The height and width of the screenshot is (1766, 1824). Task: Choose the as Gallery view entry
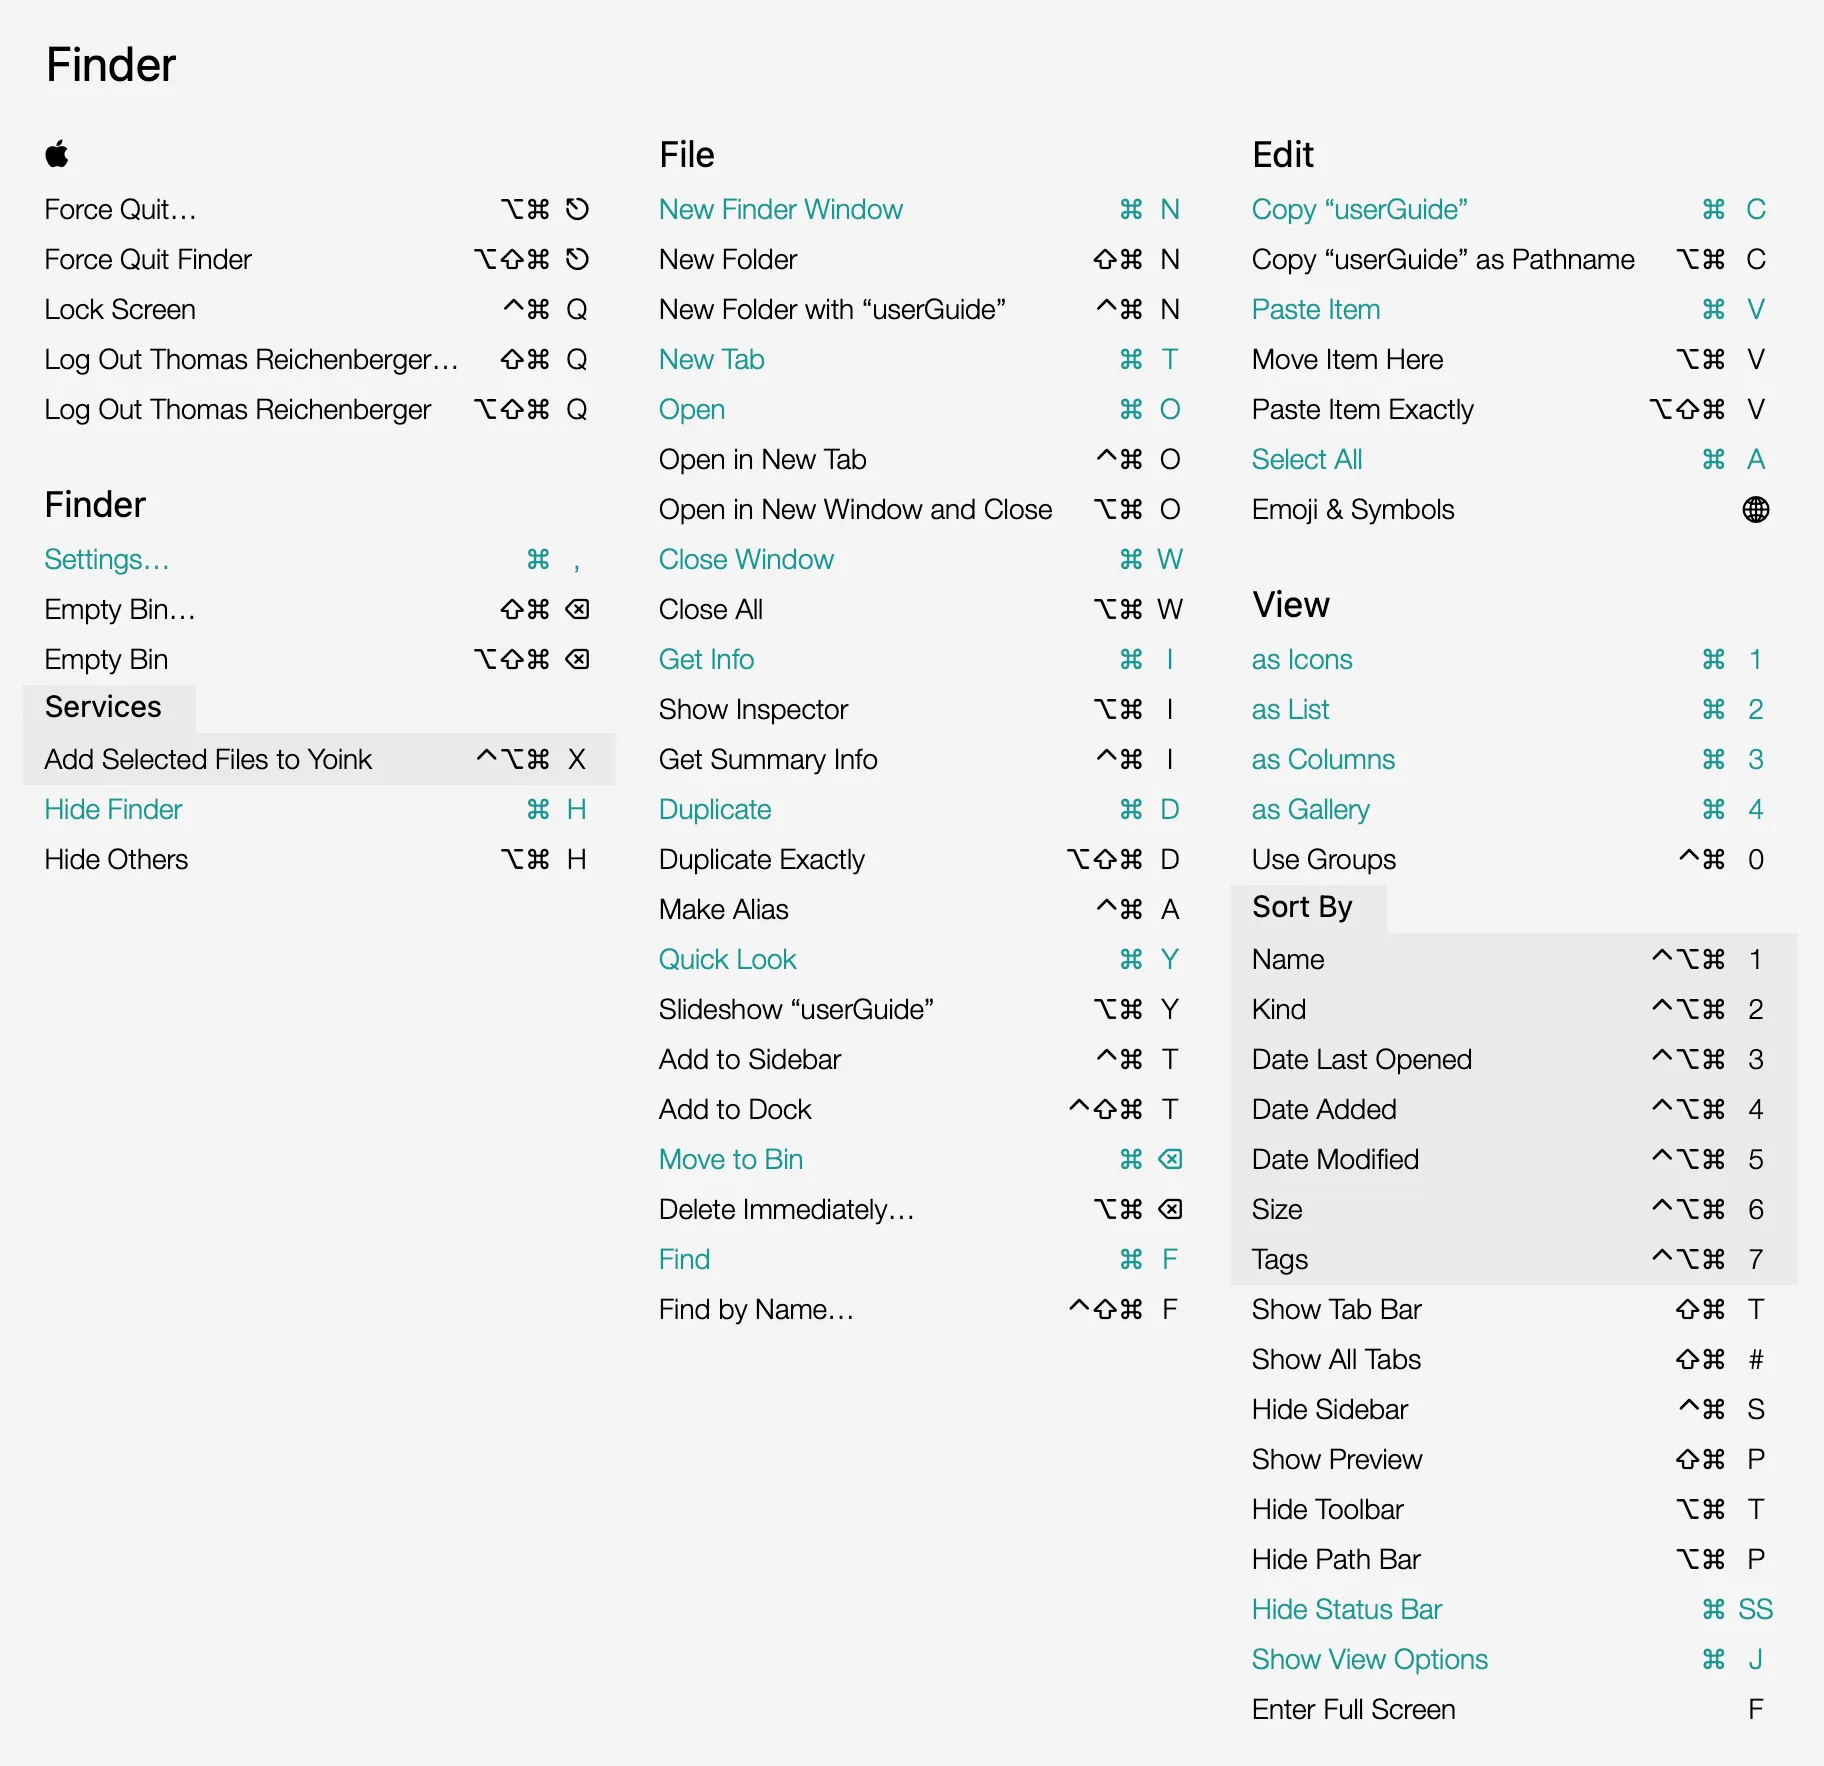pos(1310,809)
